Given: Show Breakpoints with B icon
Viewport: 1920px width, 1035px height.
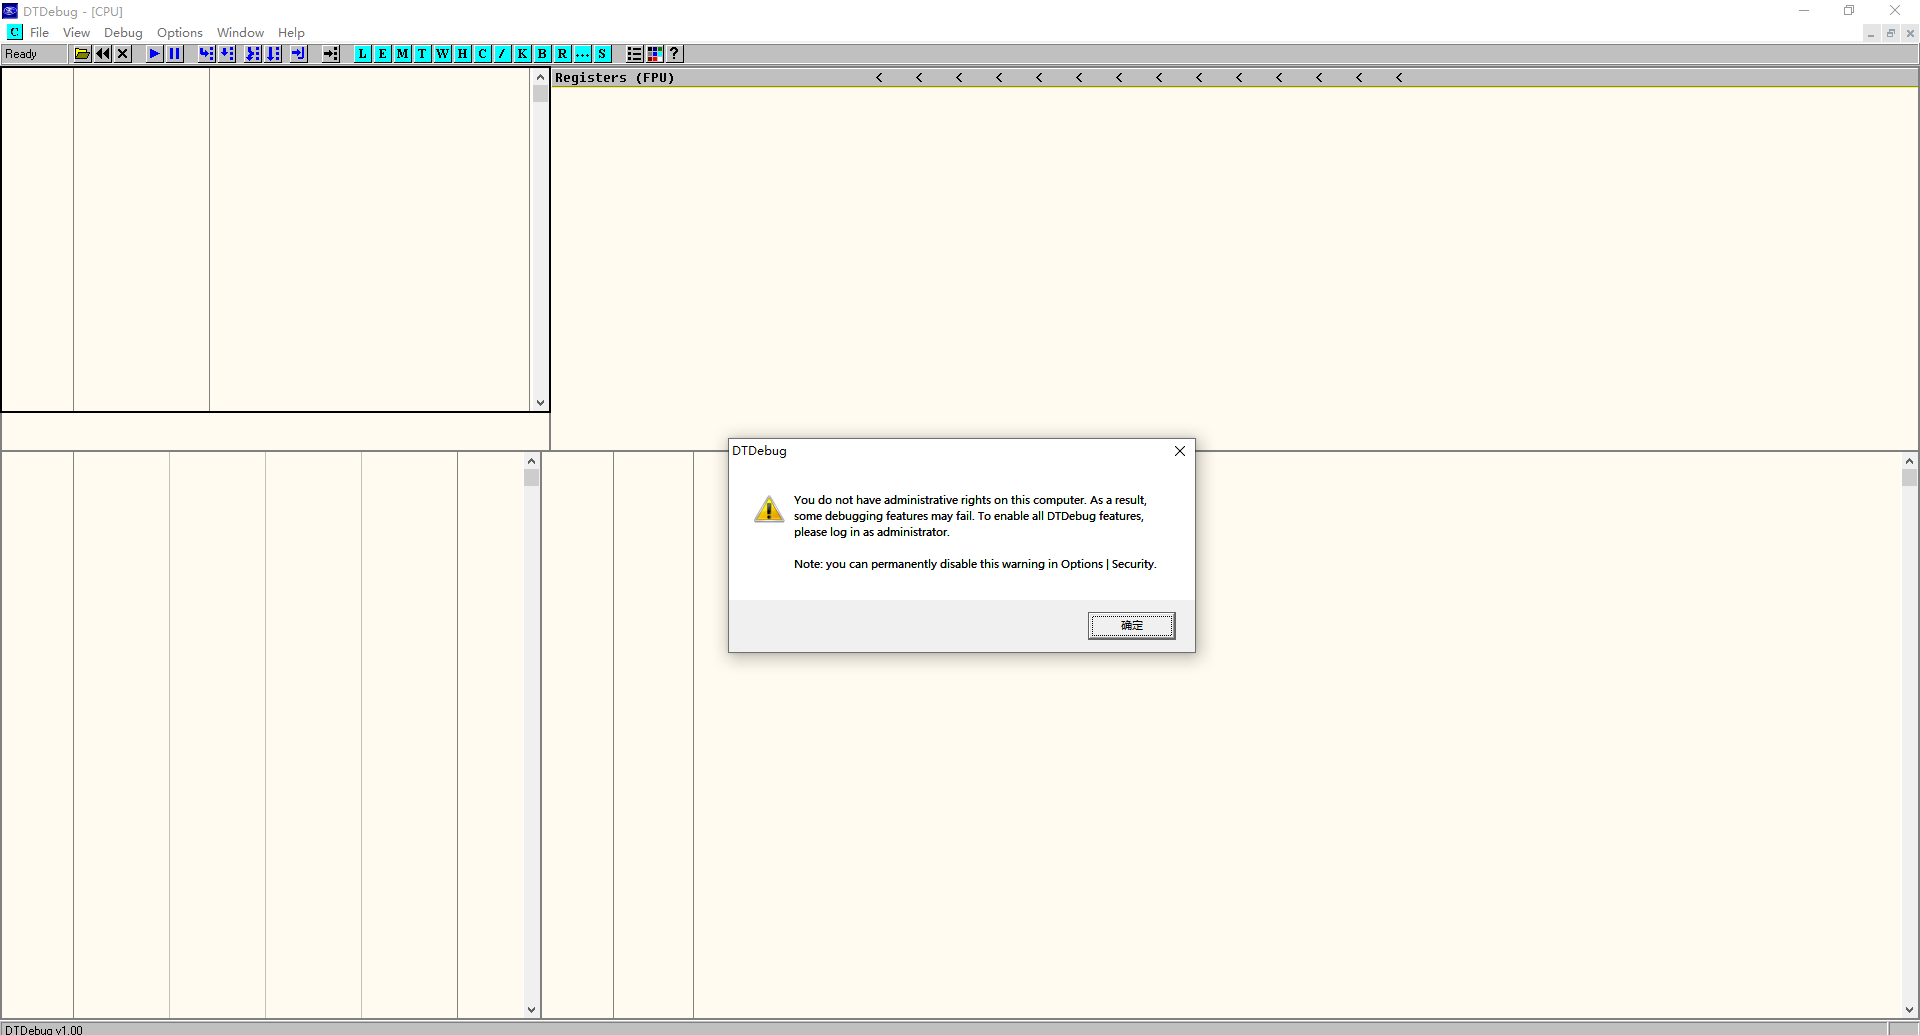Looking at the screenshot, I should coord(543,54).
